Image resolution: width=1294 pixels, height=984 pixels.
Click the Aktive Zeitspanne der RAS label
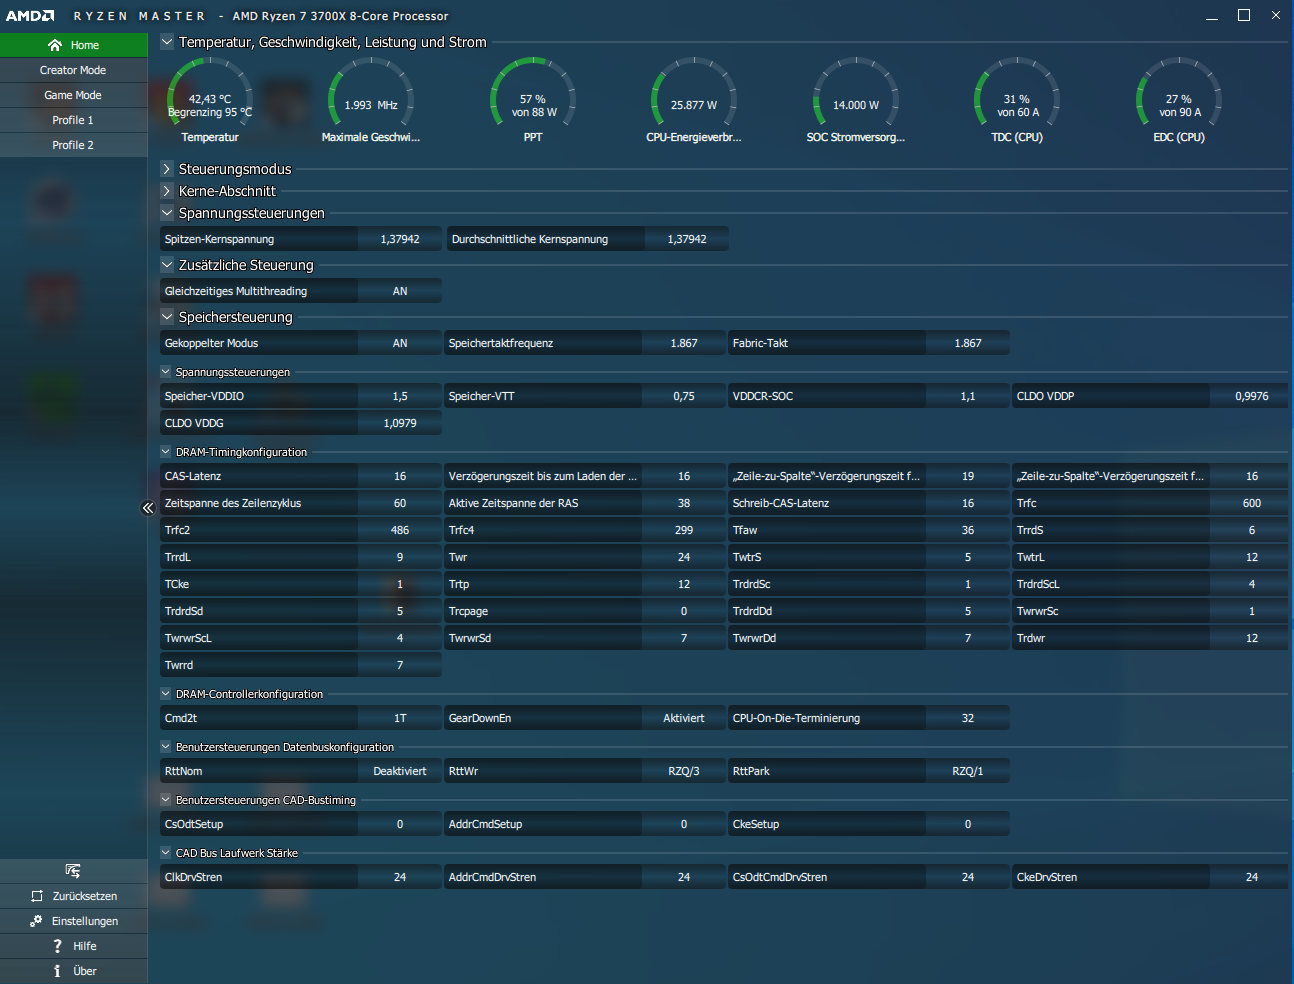click(514, 503)
